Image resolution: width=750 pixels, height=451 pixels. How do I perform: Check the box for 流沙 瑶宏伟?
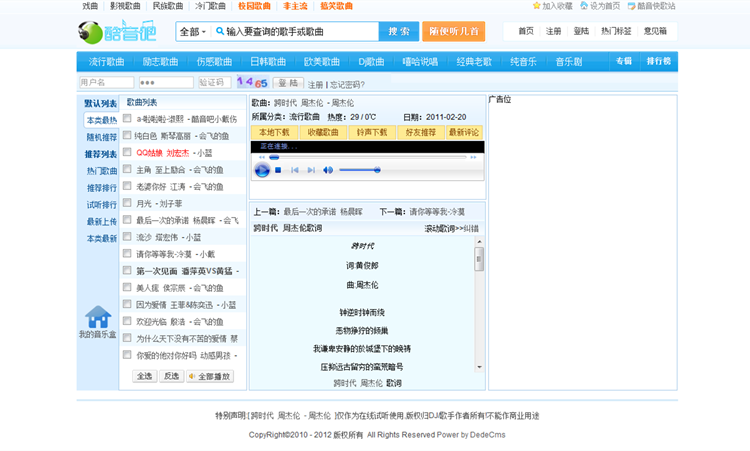[x=127, y=236]
